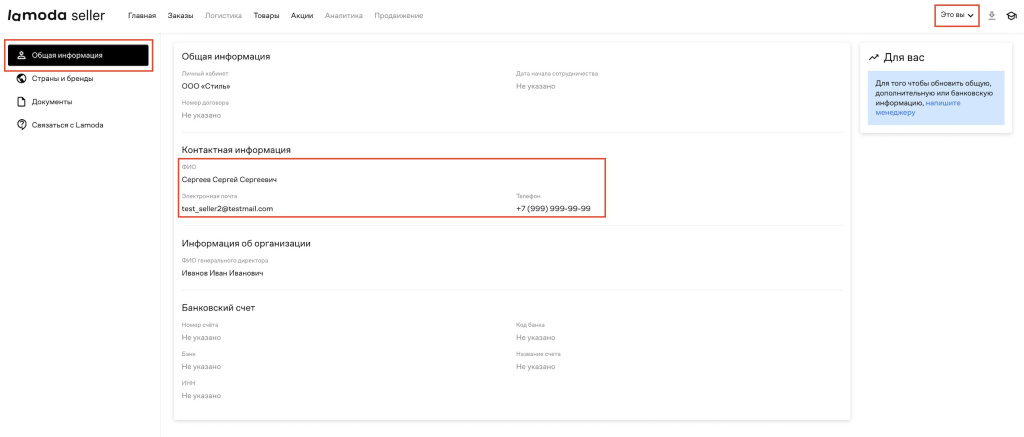
Task: Open the Главная menu item
Action: coord(142,16)
